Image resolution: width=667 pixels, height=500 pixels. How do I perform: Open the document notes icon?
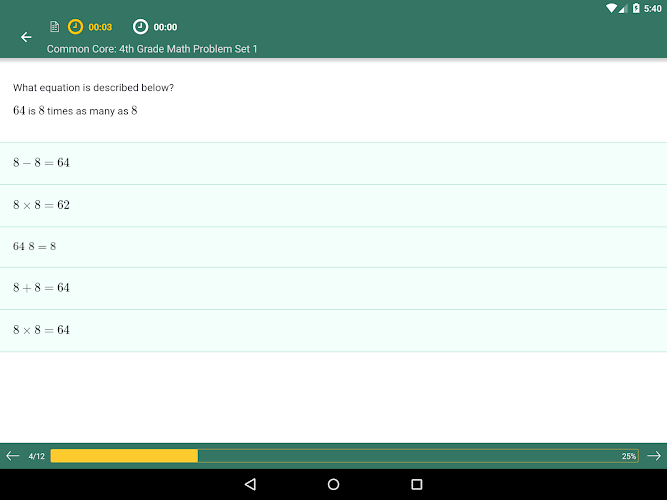coord(54,27)
